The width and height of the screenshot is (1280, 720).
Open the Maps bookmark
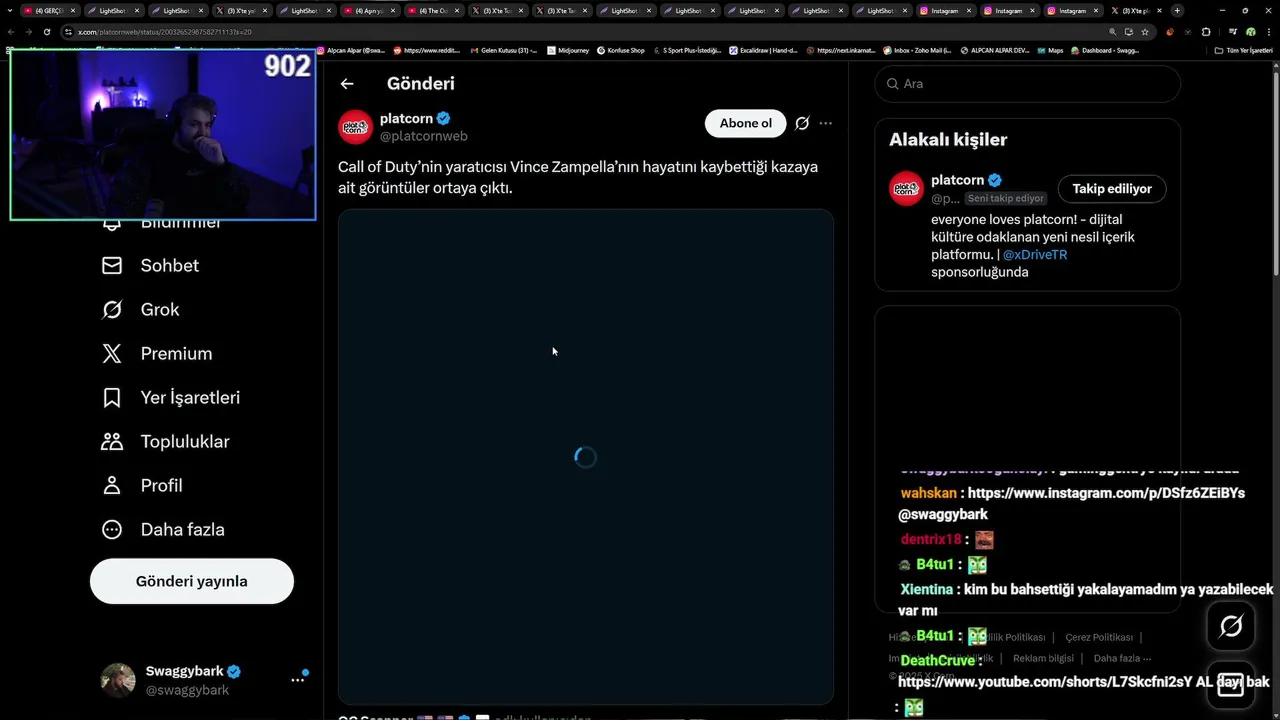coord(1050,50)
